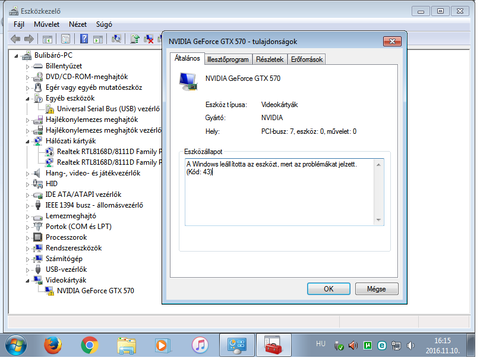Click the Back arrow in the toolbar
The image size is (480, 364).
pos(15,39)
